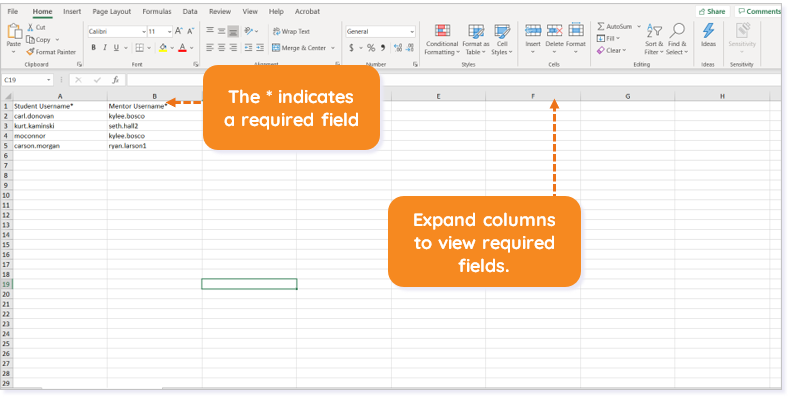Activate the Format Painter tool

pos(51,51)
